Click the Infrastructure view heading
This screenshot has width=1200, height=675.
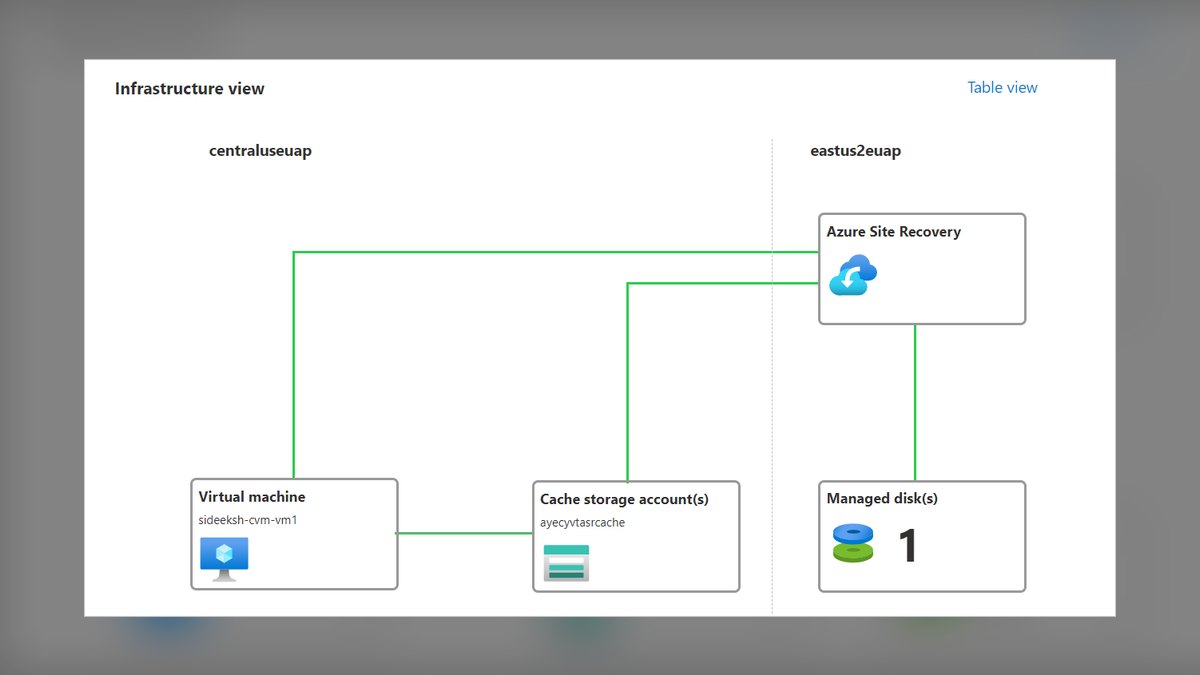point(190,88)
